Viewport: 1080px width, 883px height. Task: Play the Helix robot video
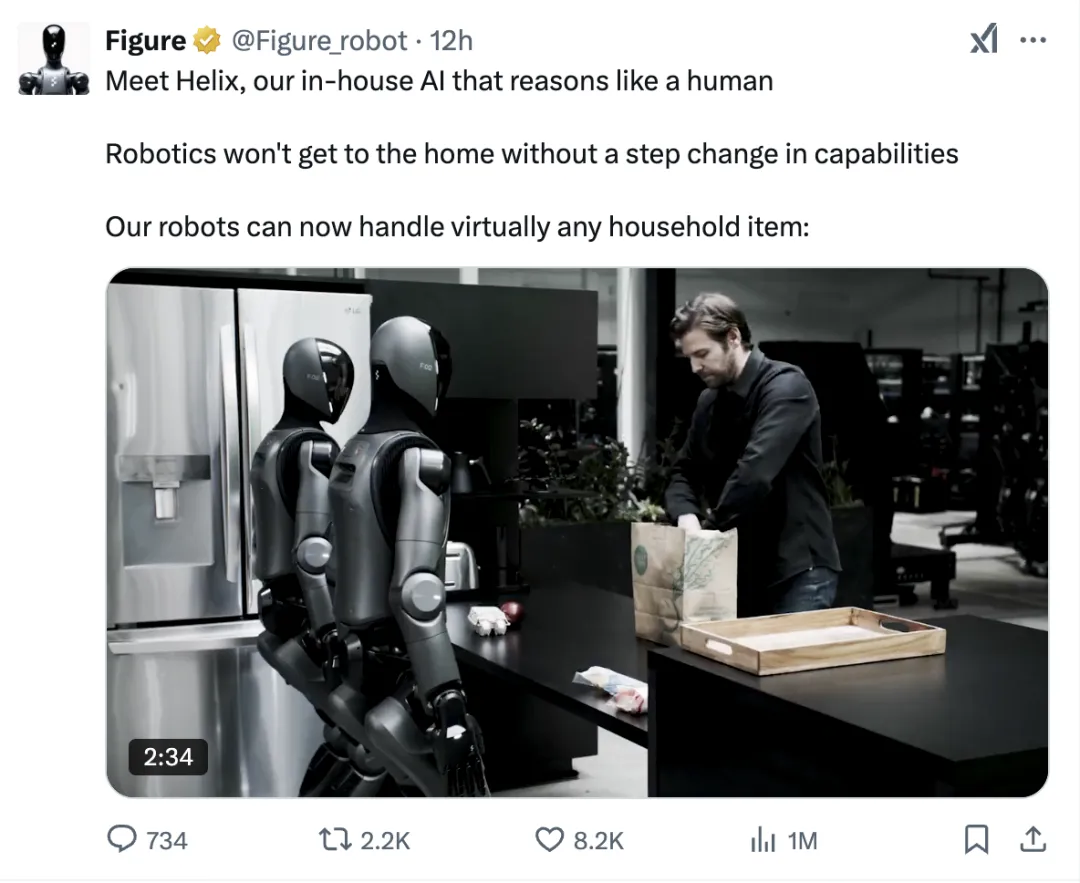tap(577, 532)
